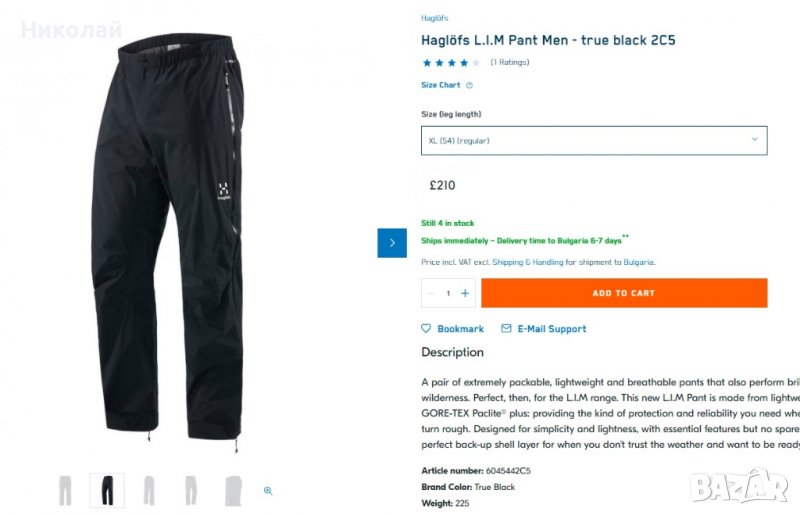
Task: Open the size selector chevron
Action: (x=755, y=139)
